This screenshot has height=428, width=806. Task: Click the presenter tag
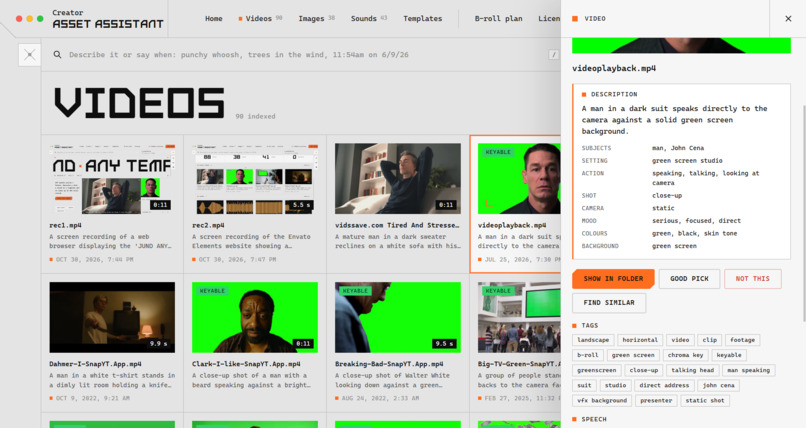pos(656,400)
